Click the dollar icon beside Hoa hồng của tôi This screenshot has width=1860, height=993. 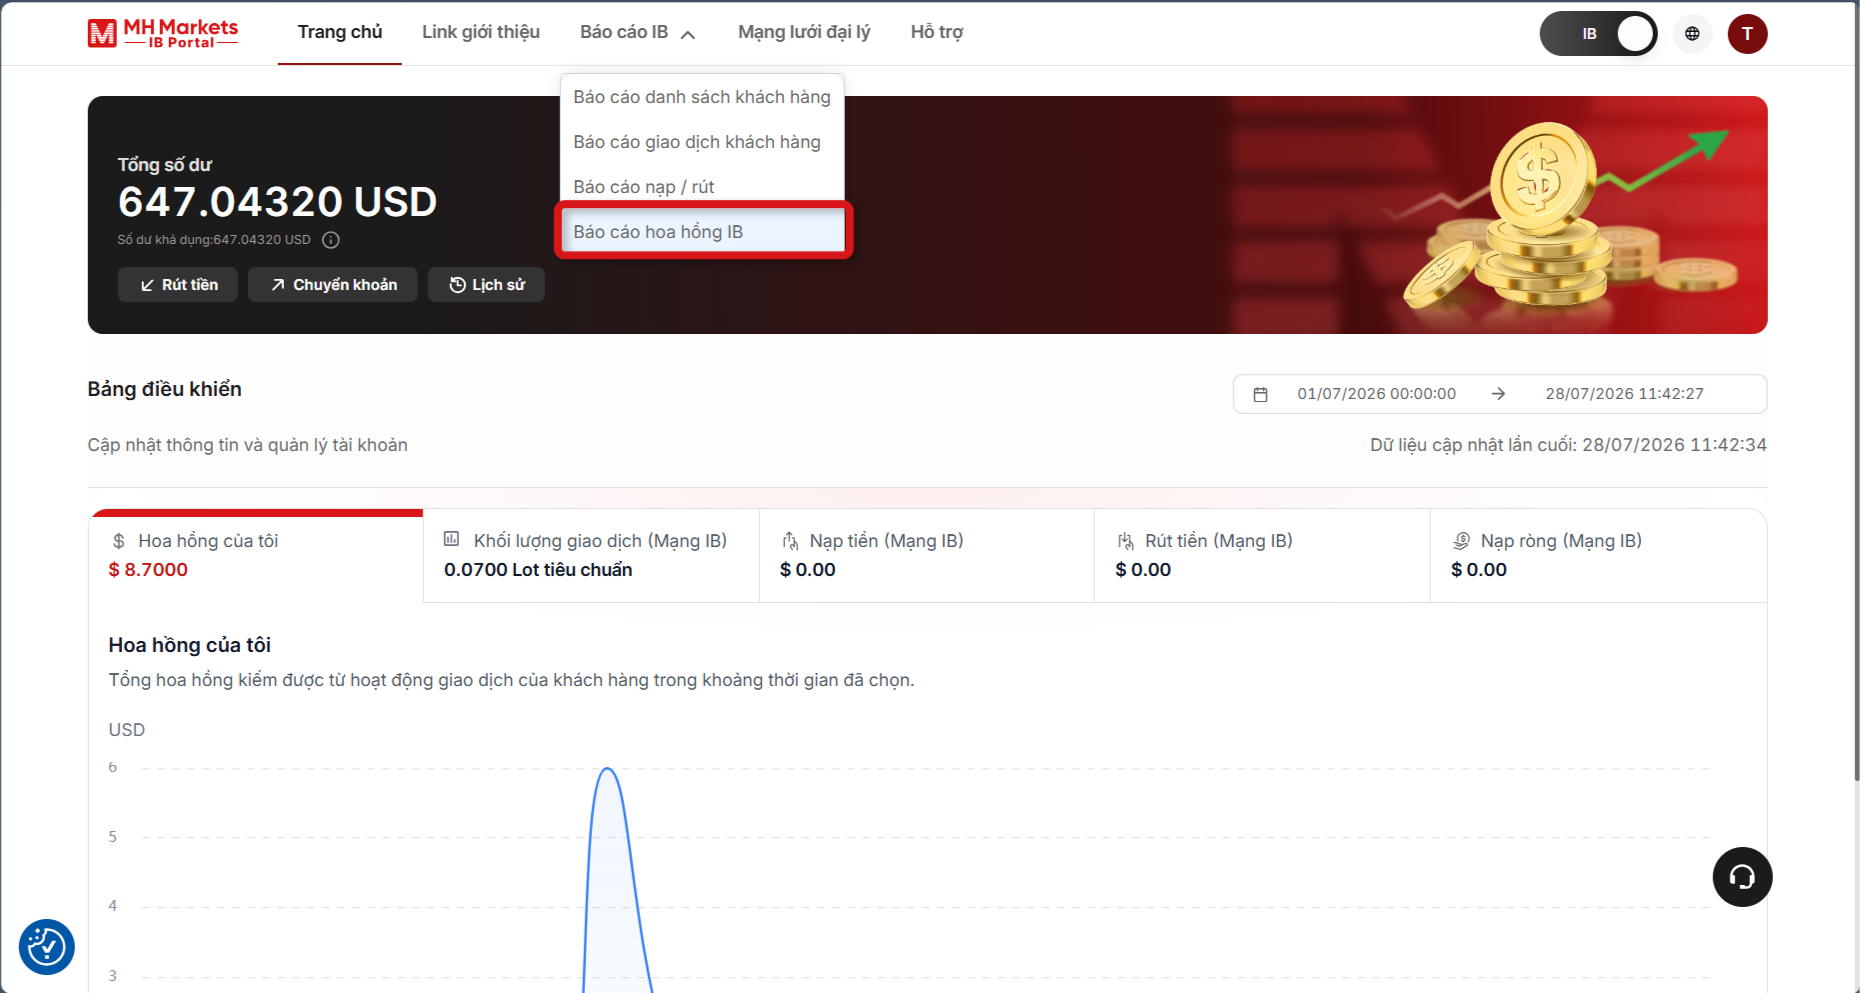[119, 541]
